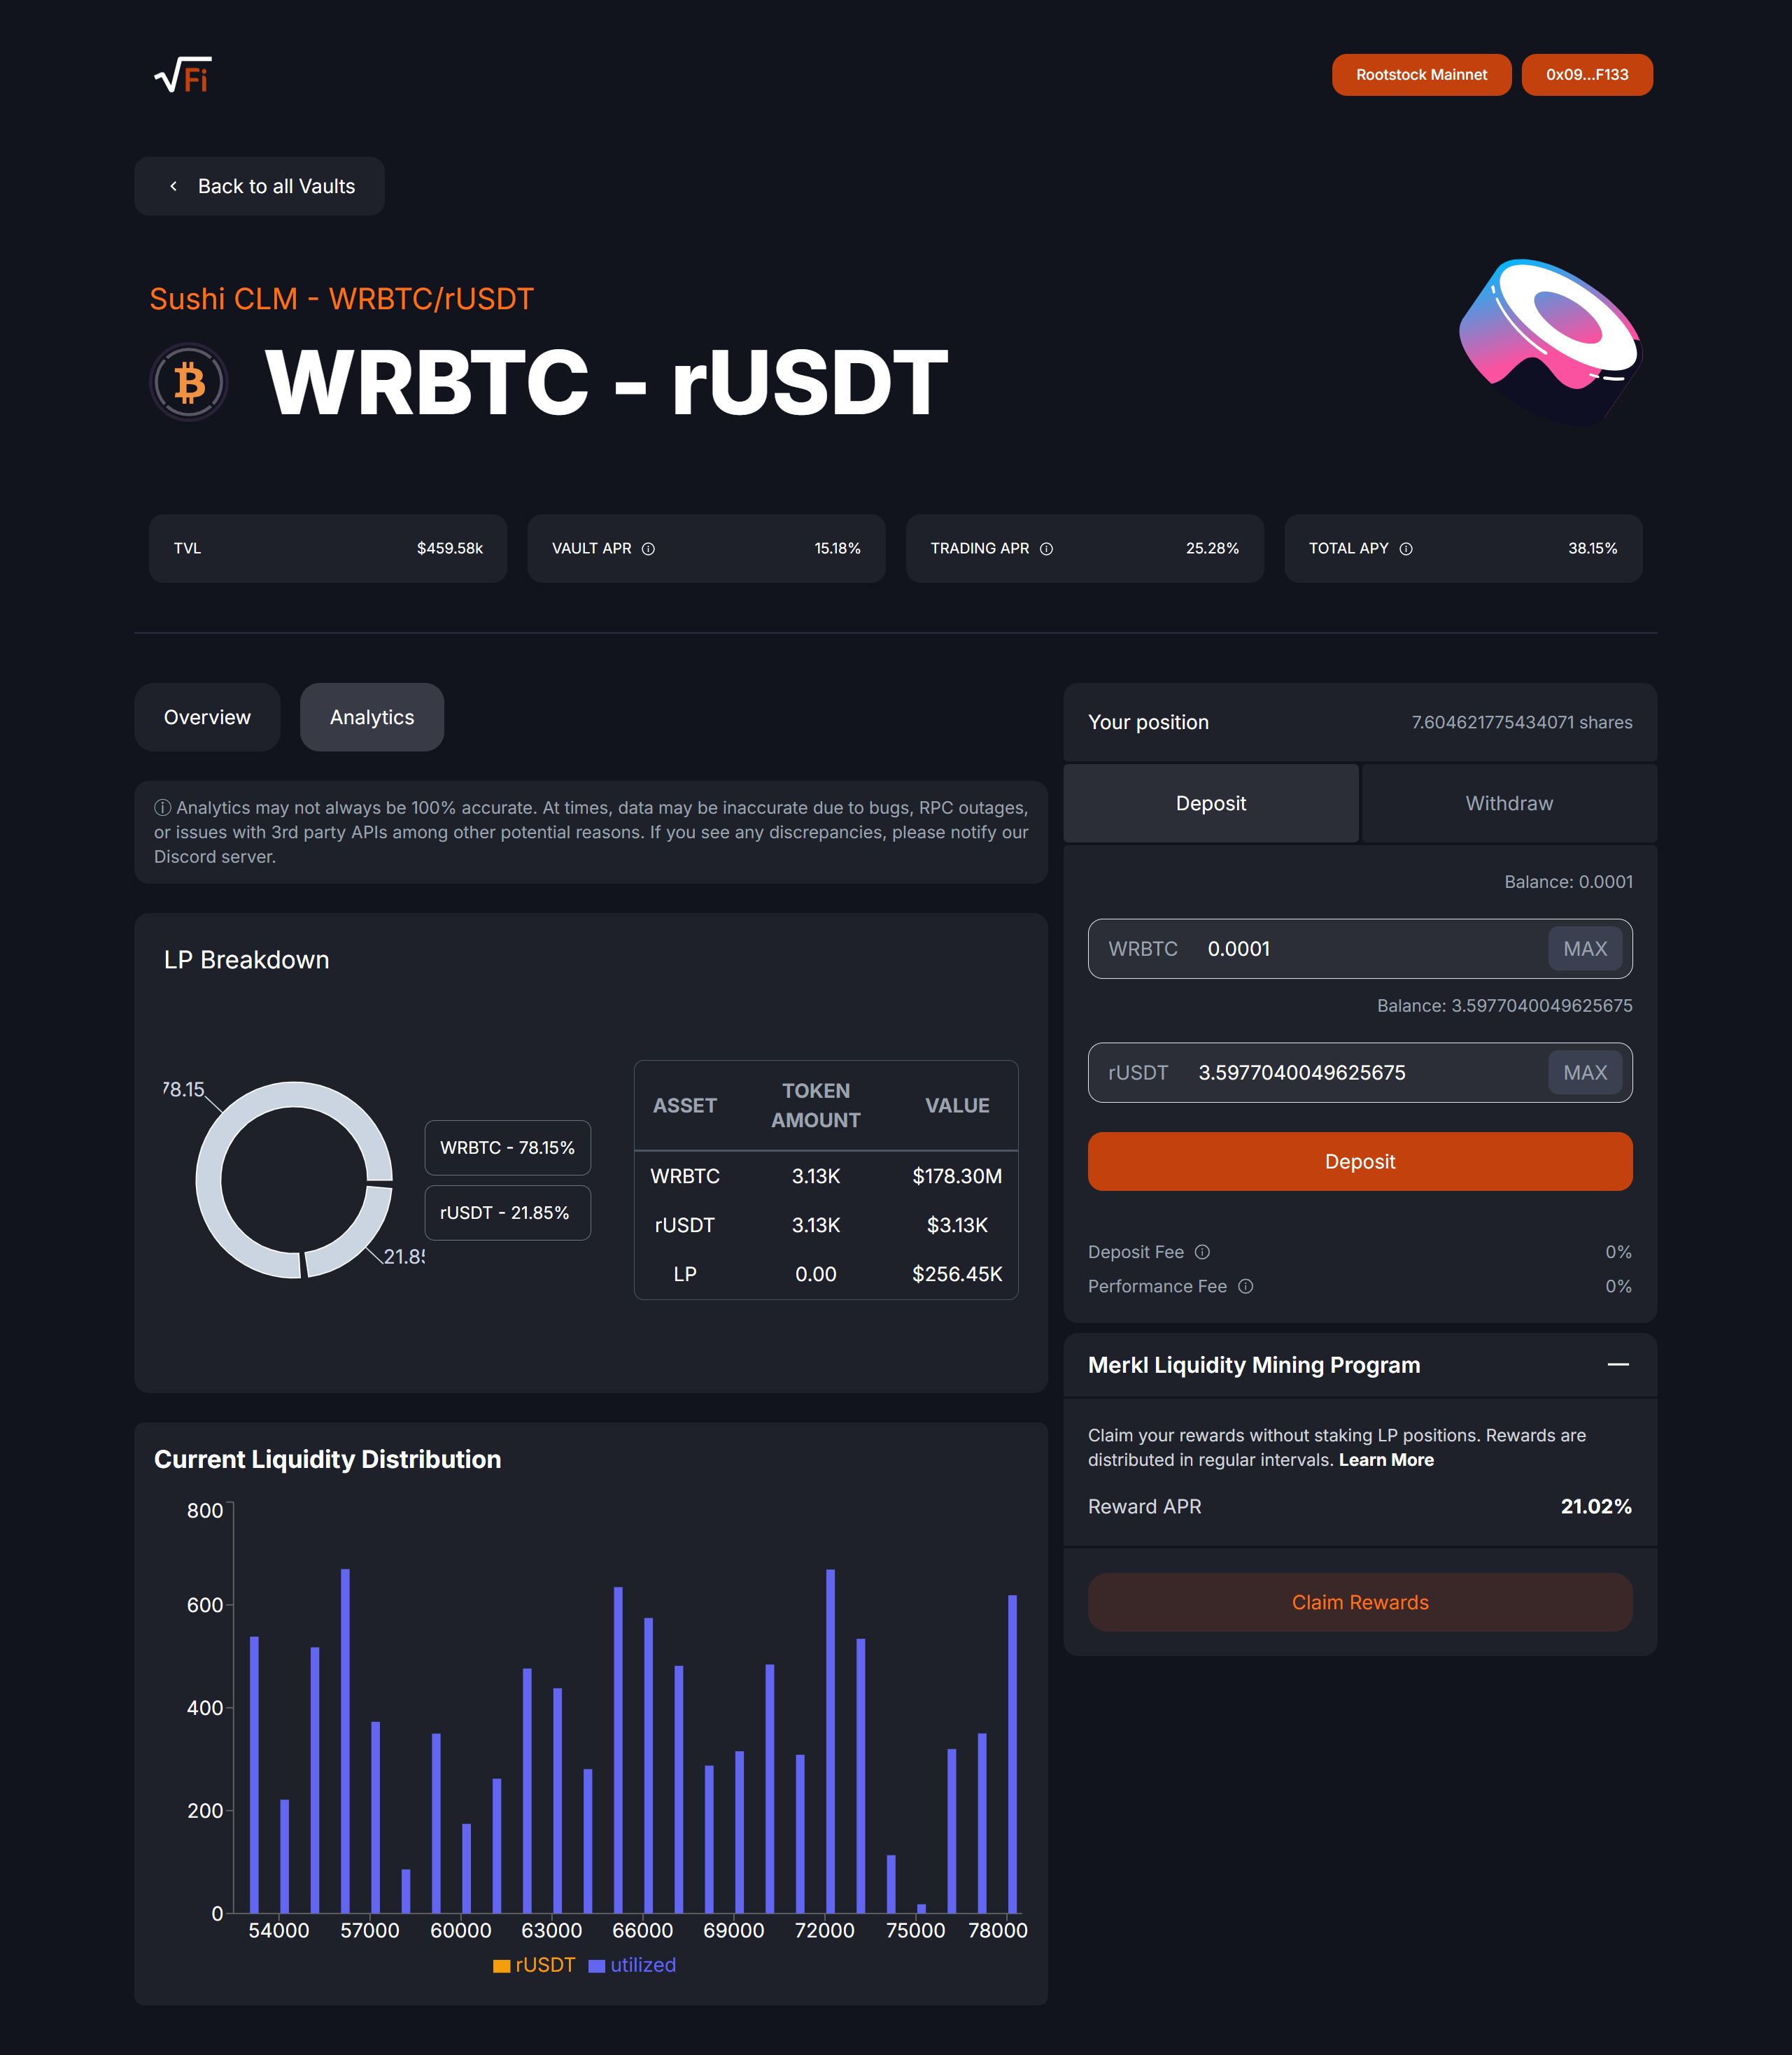Click the WRBTC MAX button
This screenshot has height=2055, width=1792.
1586,949
